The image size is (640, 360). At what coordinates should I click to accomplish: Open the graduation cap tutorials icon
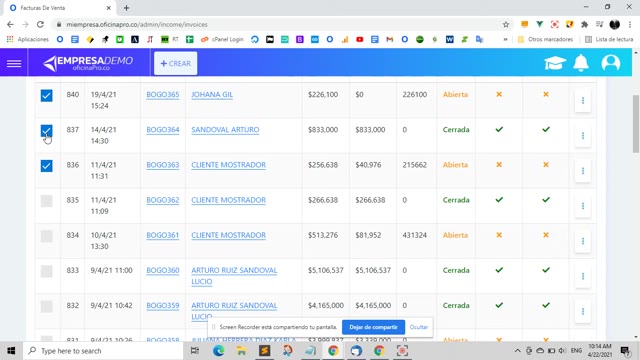(x=555, y=63)
